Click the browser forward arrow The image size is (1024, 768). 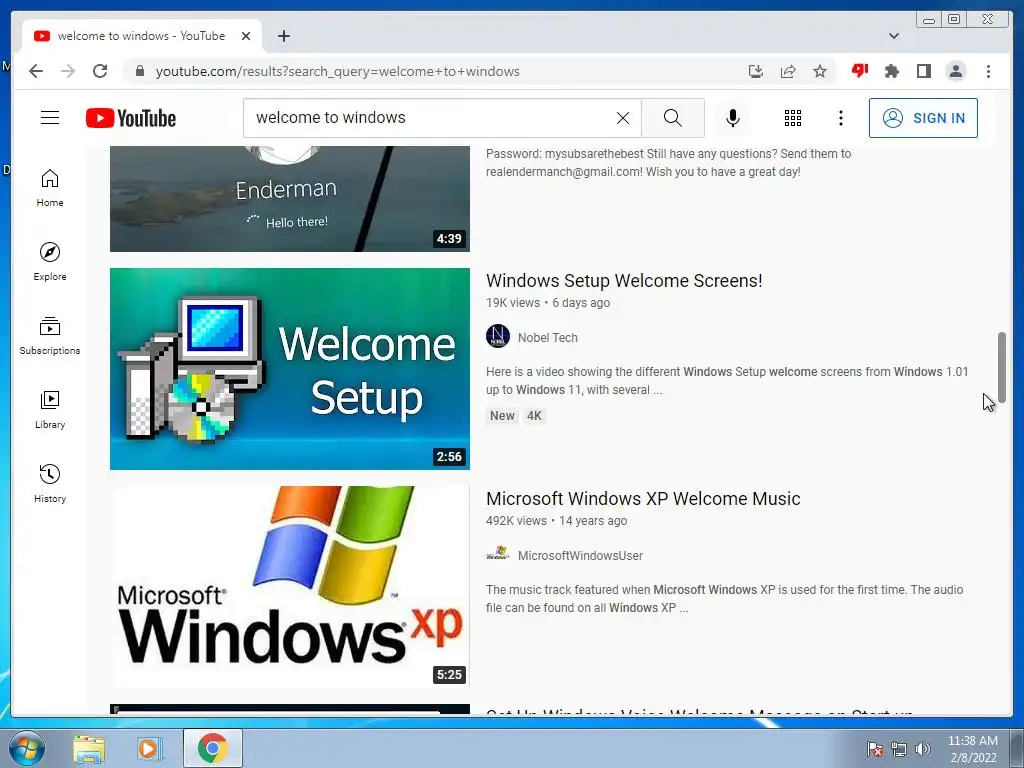click(x=68, y=71)
